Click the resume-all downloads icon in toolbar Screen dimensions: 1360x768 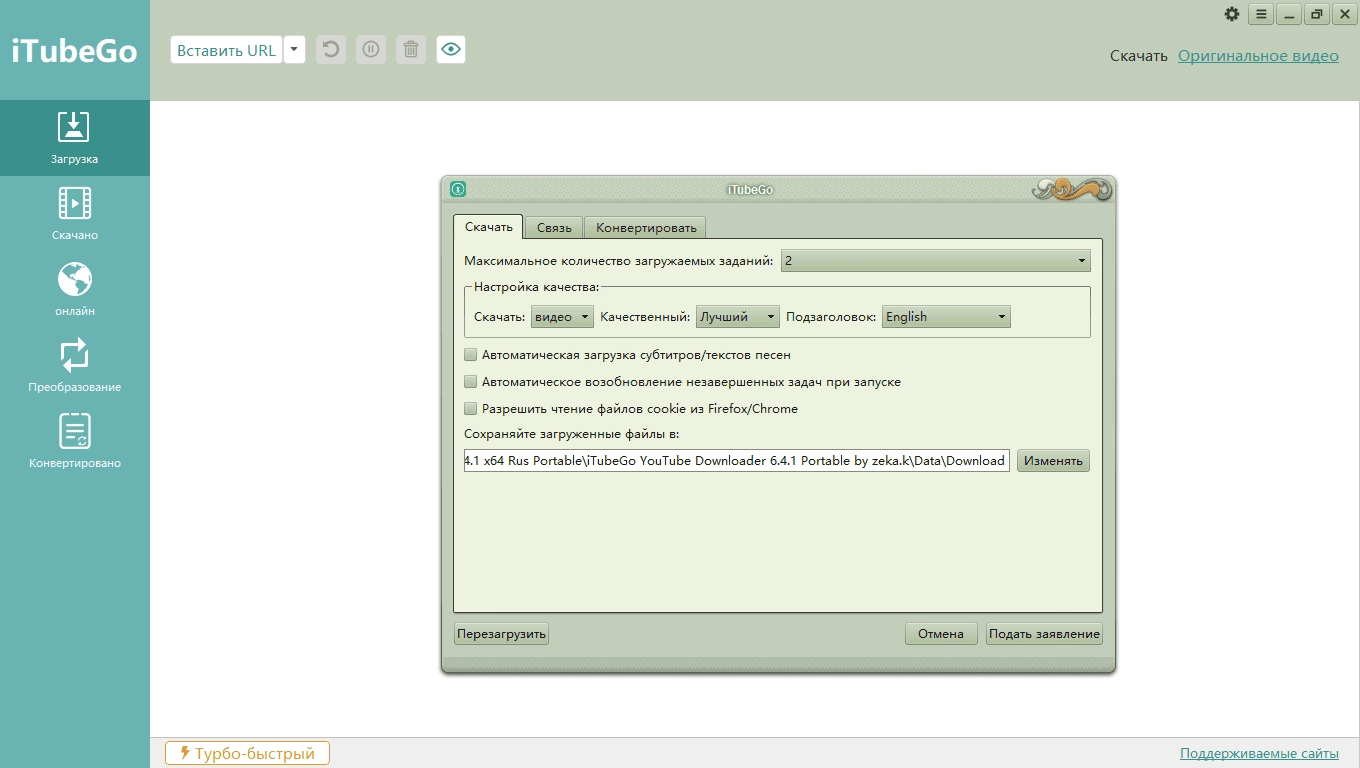(x=331, y=50)
